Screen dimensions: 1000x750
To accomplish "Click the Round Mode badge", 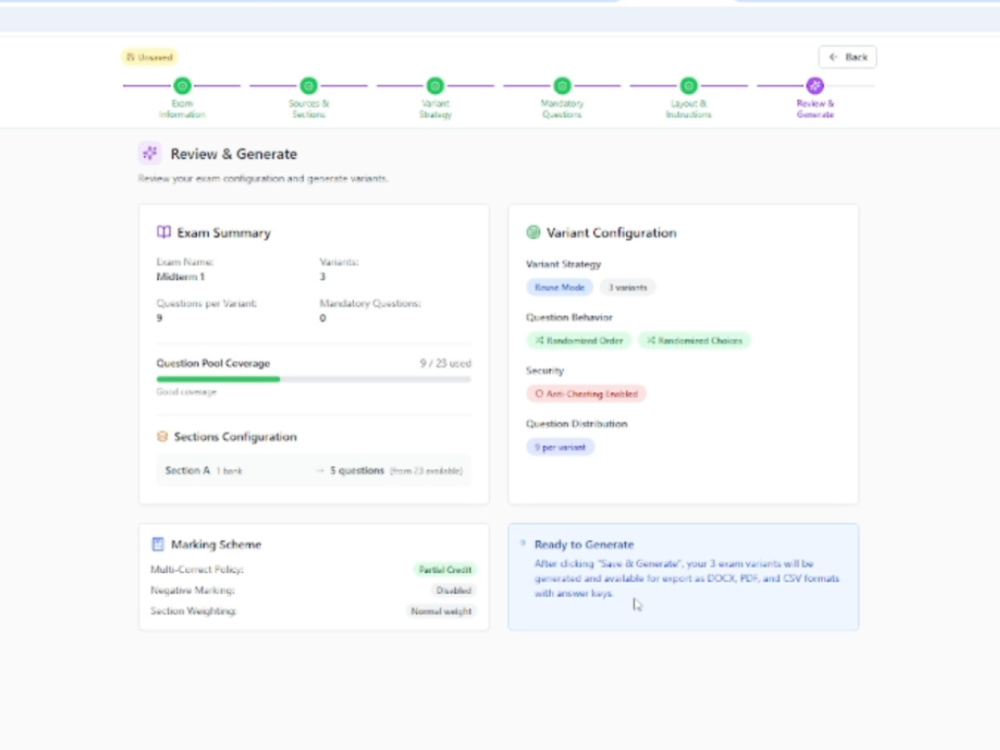I will click(x=559, y=288).
